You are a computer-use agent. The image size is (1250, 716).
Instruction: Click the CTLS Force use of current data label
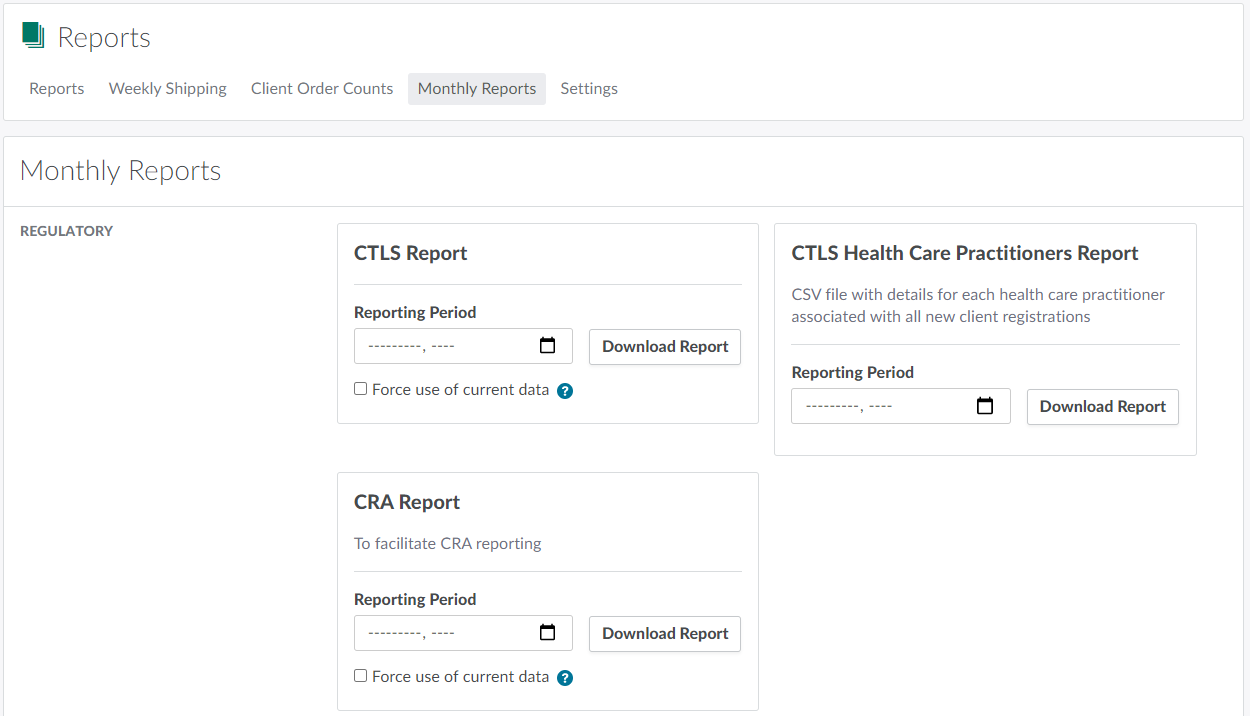(x=460, y=390)
